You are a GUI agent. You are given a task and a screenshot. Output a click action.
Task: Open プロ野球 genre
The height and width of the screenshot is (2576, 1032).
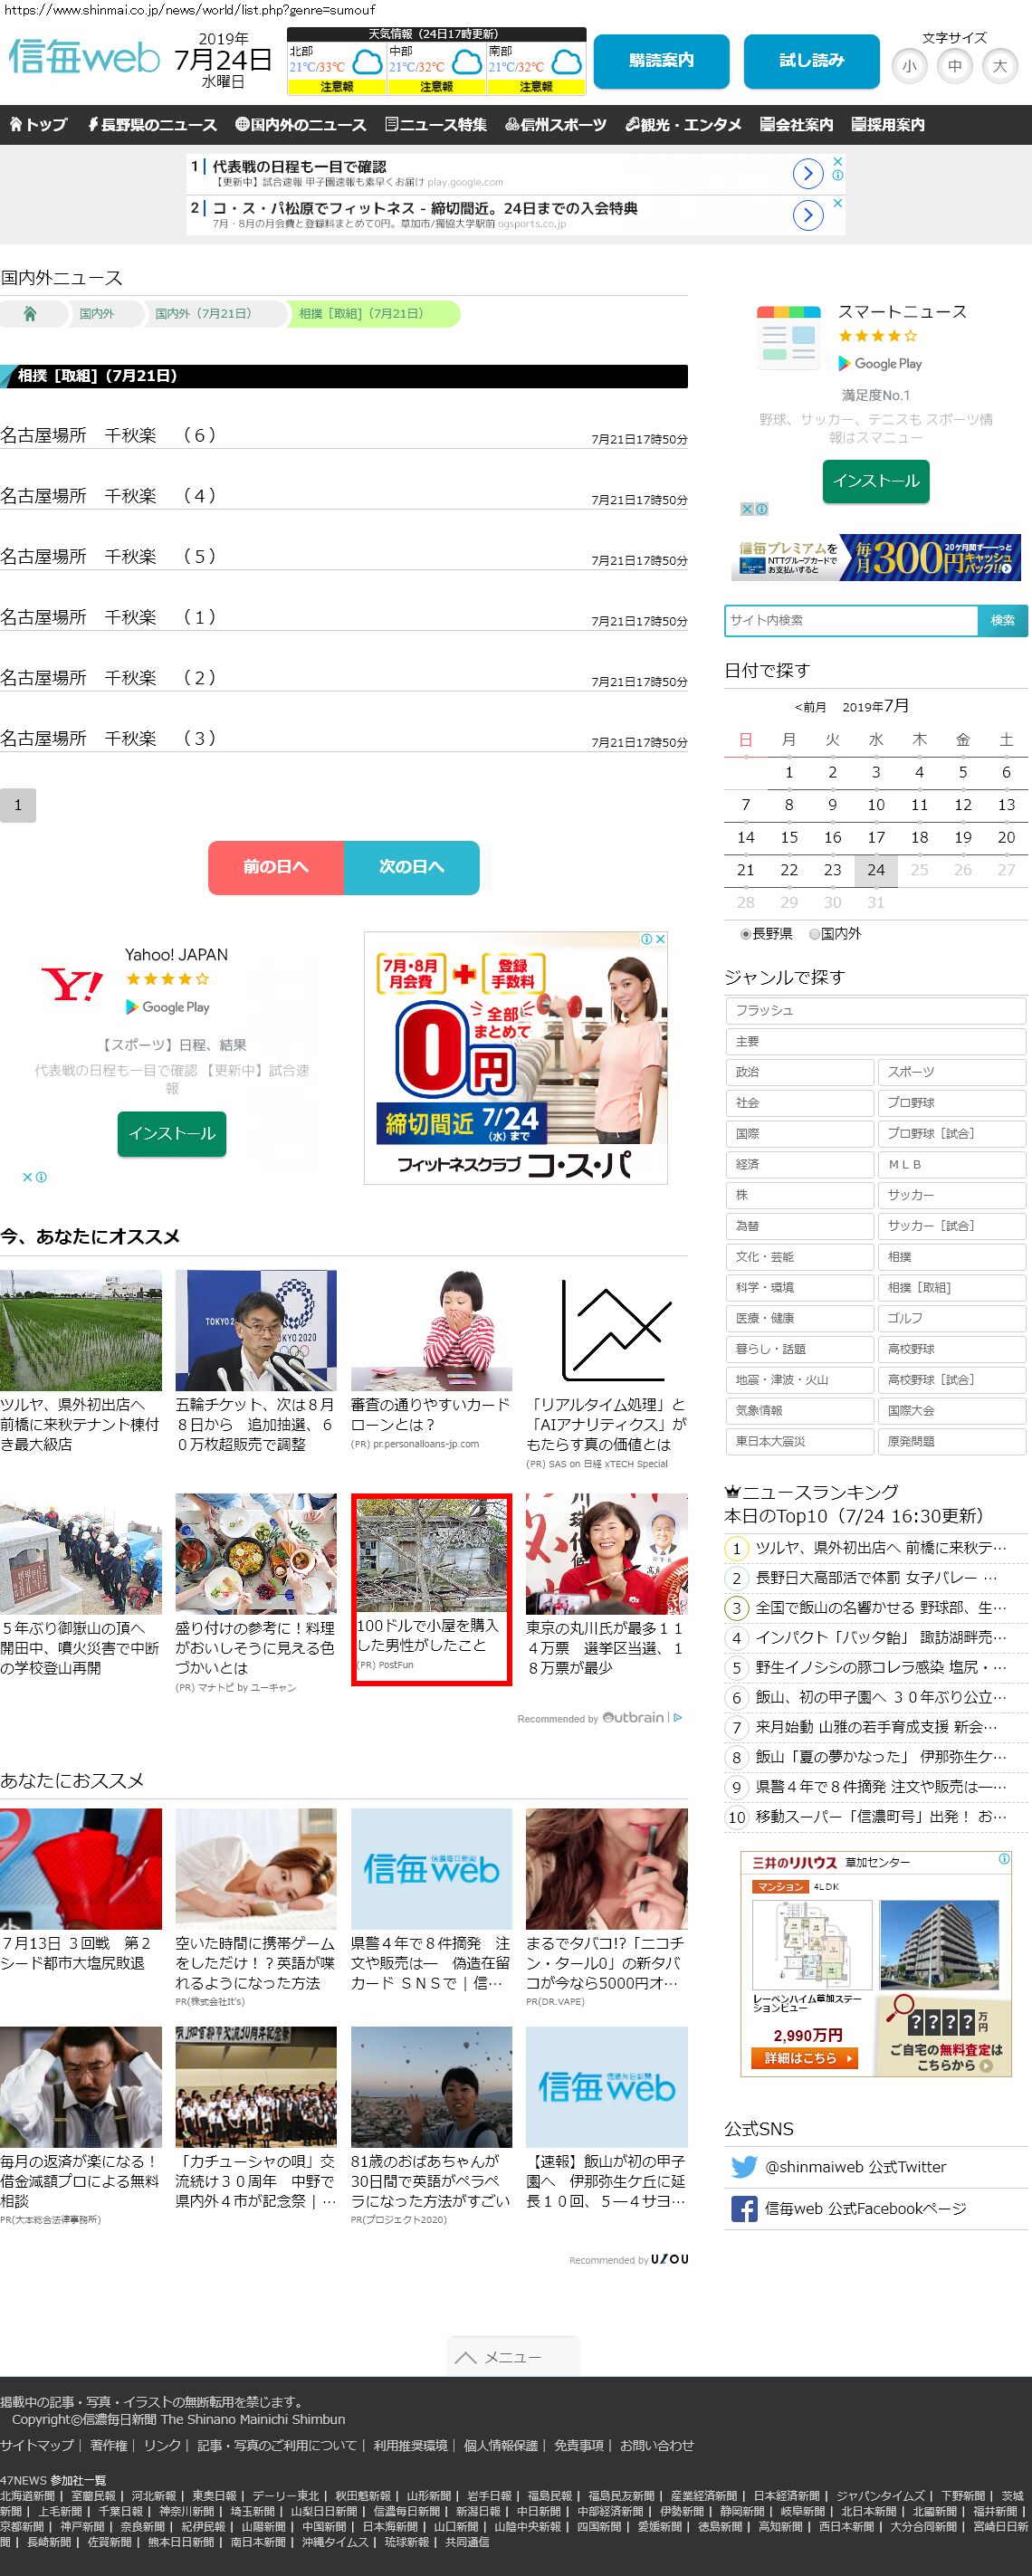pos(952,1102)
